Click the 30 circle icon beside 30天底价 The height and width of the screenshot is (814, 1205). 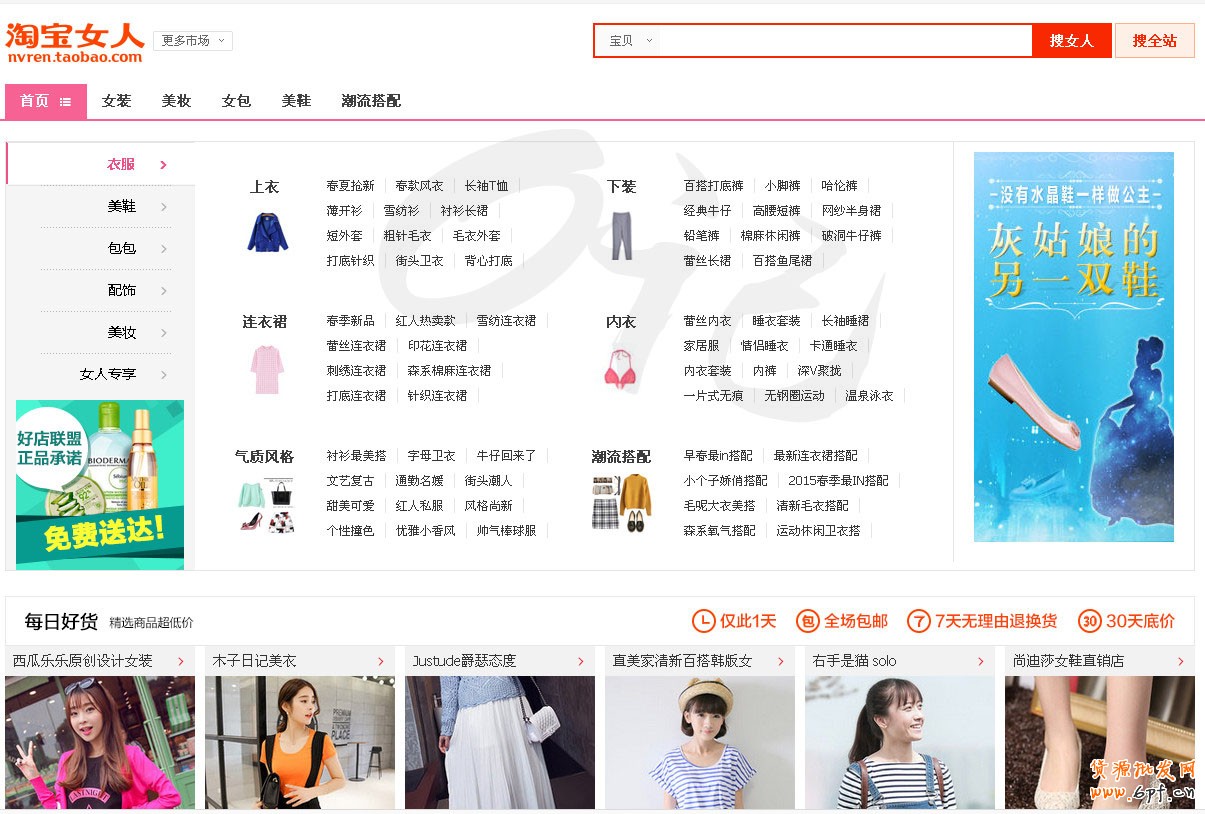(1089, 621)
